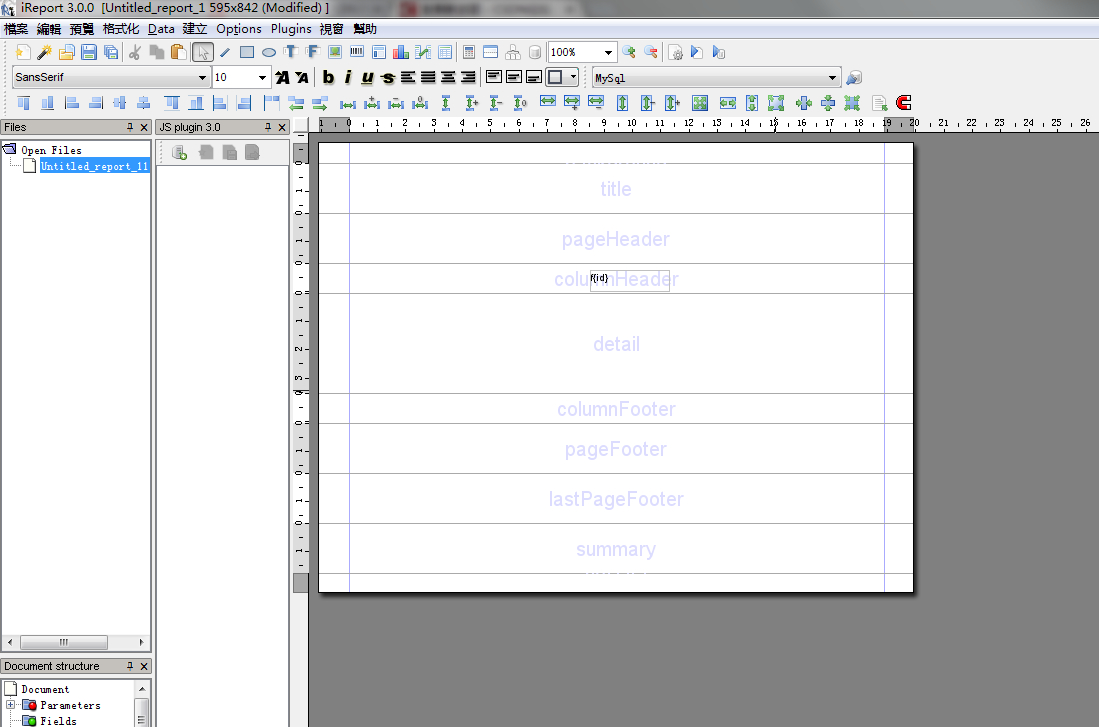The height and width of the screenshot is (727, 1099).
Task: Select Untitled_report_1 in Open Files
Action: point(94,166)
